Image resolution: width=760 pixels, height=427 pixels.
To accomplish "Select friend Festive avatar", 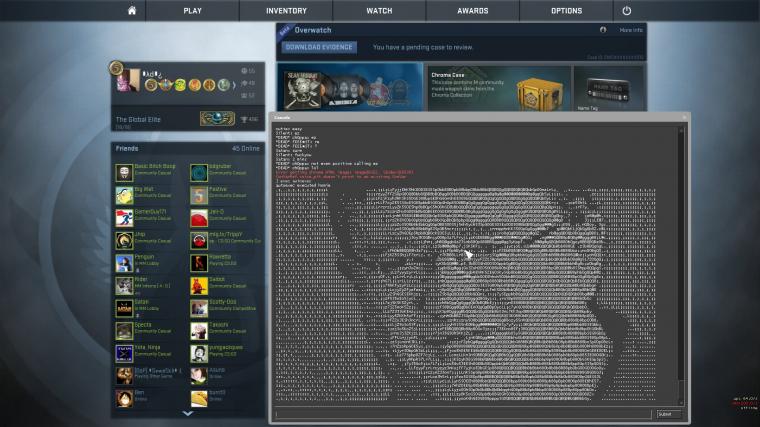I will tap(199, 195).
